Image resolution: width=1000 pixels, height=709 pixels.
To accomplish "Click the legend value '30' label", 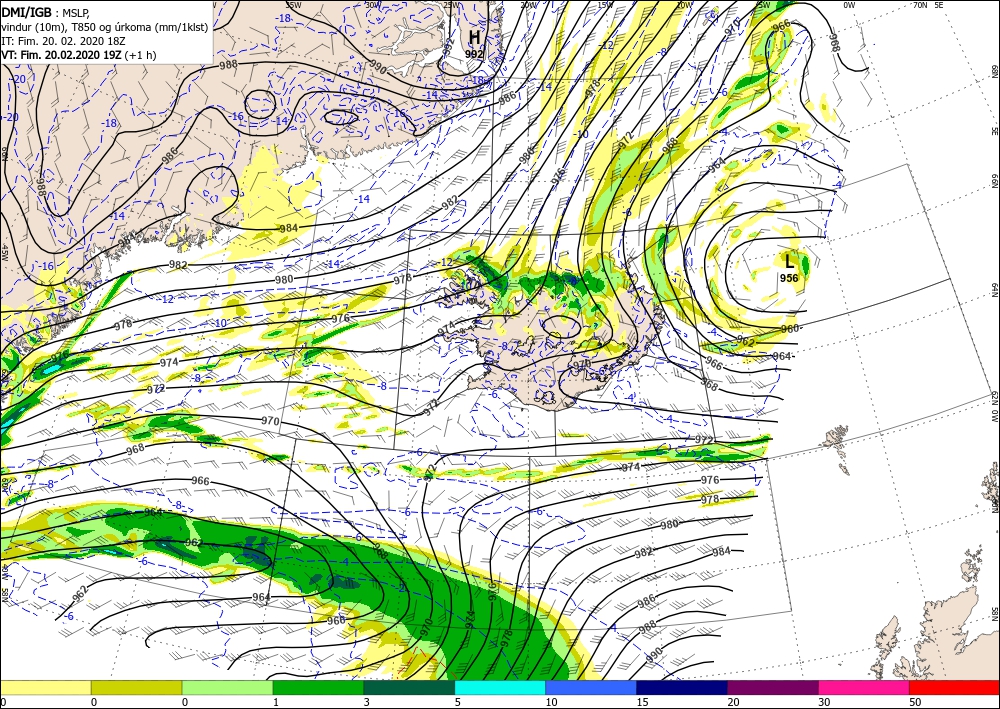I will pyautogui.click(x=824, y=702).
